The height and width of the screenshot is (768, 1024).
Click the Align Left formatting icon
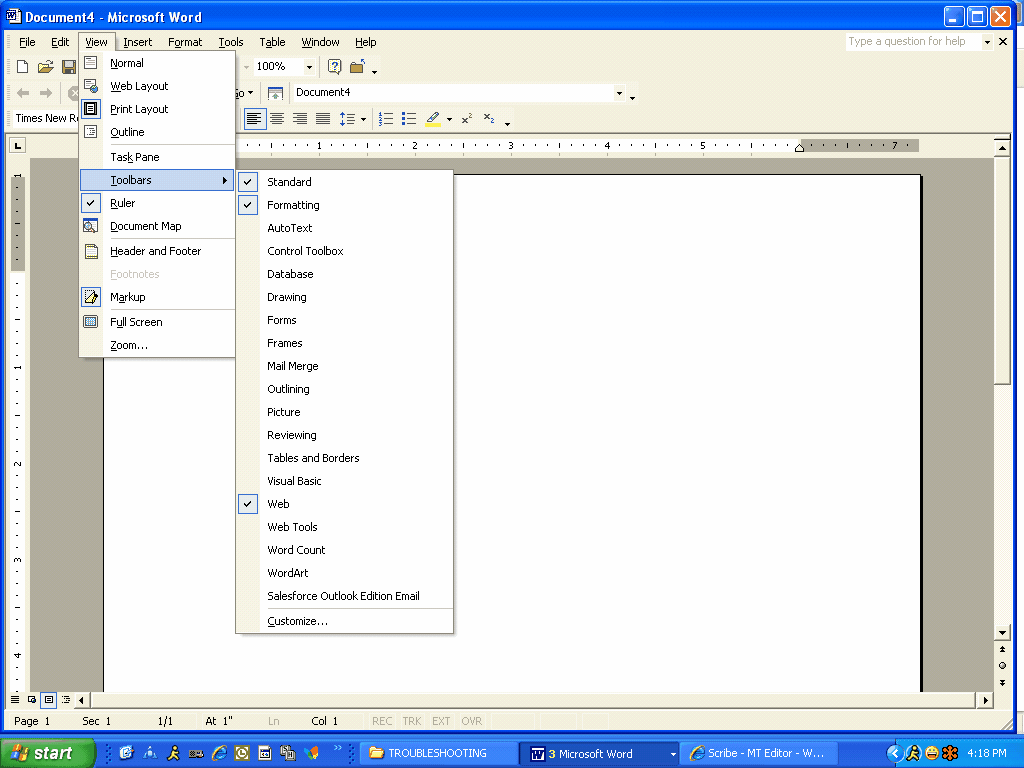pyautogui.click(x=254, y=119)
